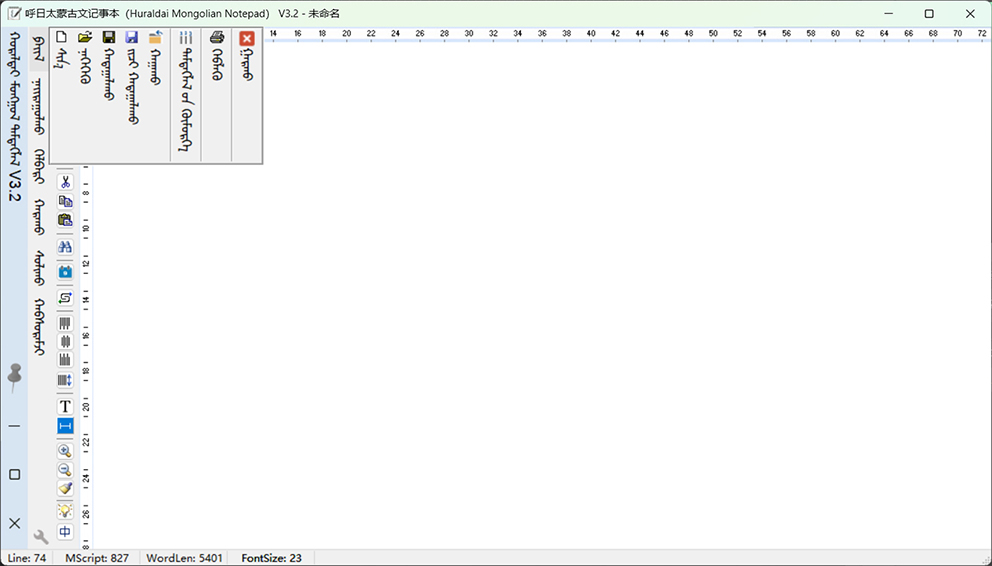Click the green and blue convert arrows icon
The image size is (992, 566).
point(65,298)
